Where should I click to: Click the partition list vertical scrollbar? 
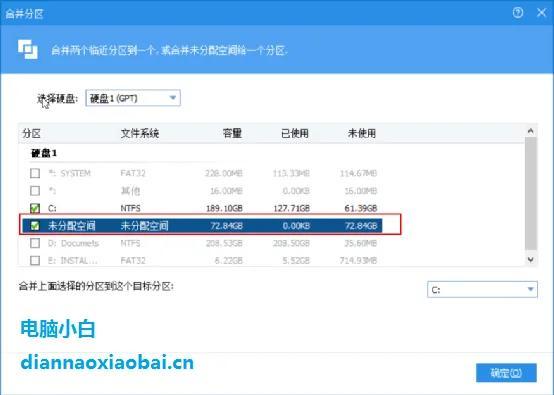[530, 195]
